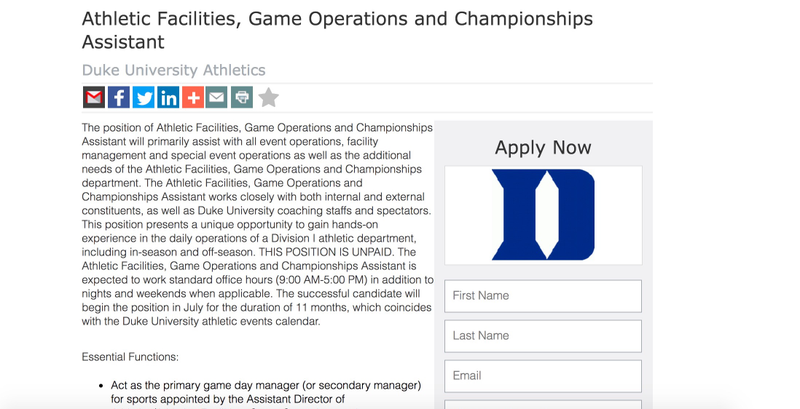Open the Duke University Athletics employer link
Screen dimensions: 800x409
pos(173,70)
